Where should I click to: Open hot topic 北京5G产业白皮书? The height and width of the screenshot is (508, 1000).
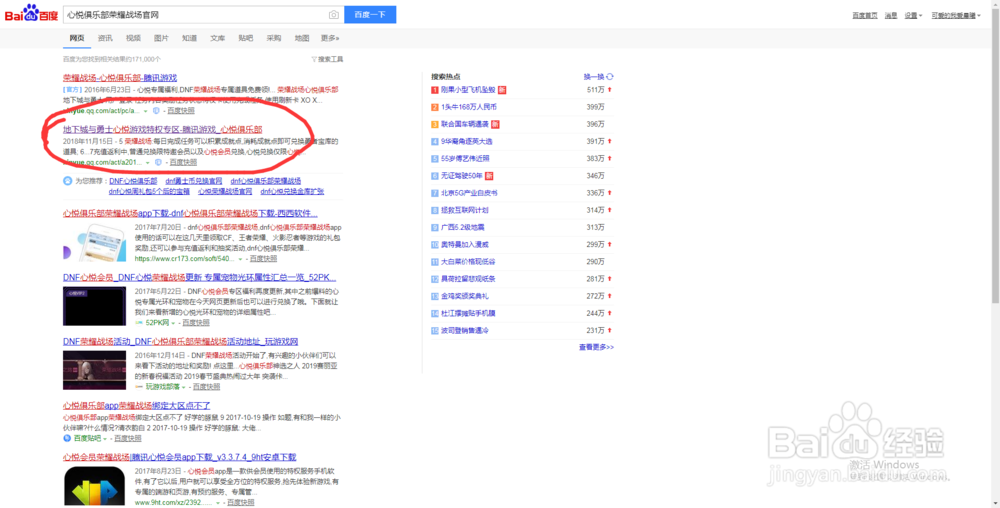pos(469,193)
